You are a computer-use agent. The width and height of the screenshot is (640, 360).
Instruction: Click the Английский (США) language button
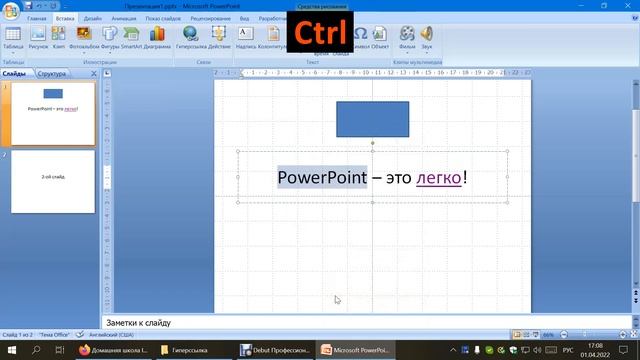[x=111, y=335]
